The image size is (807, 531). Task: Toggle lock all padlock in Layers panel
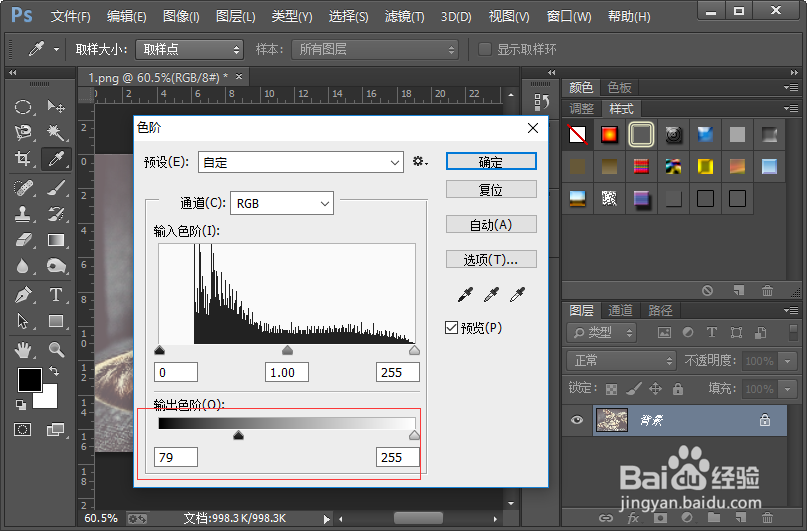coord(678,388)
